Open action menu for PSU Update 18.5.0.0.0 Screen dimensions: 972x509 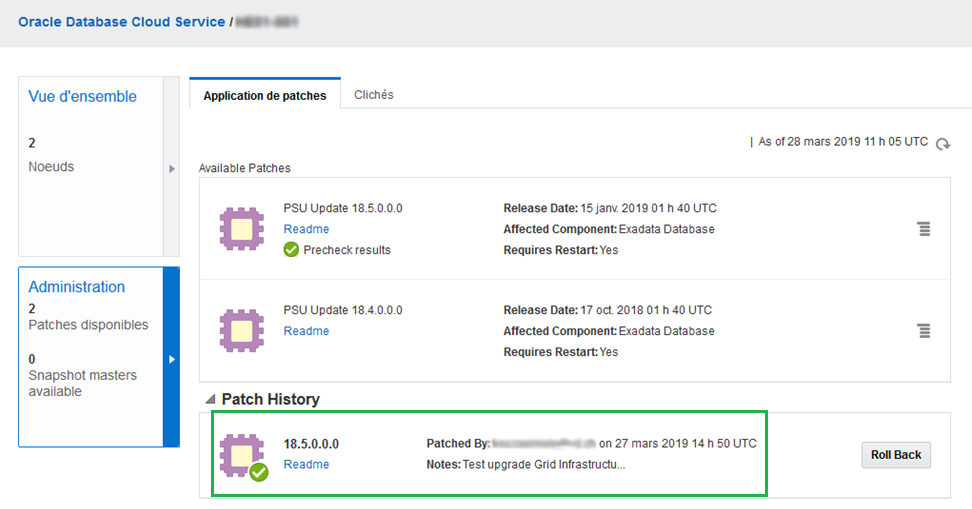tap(924, 230)
